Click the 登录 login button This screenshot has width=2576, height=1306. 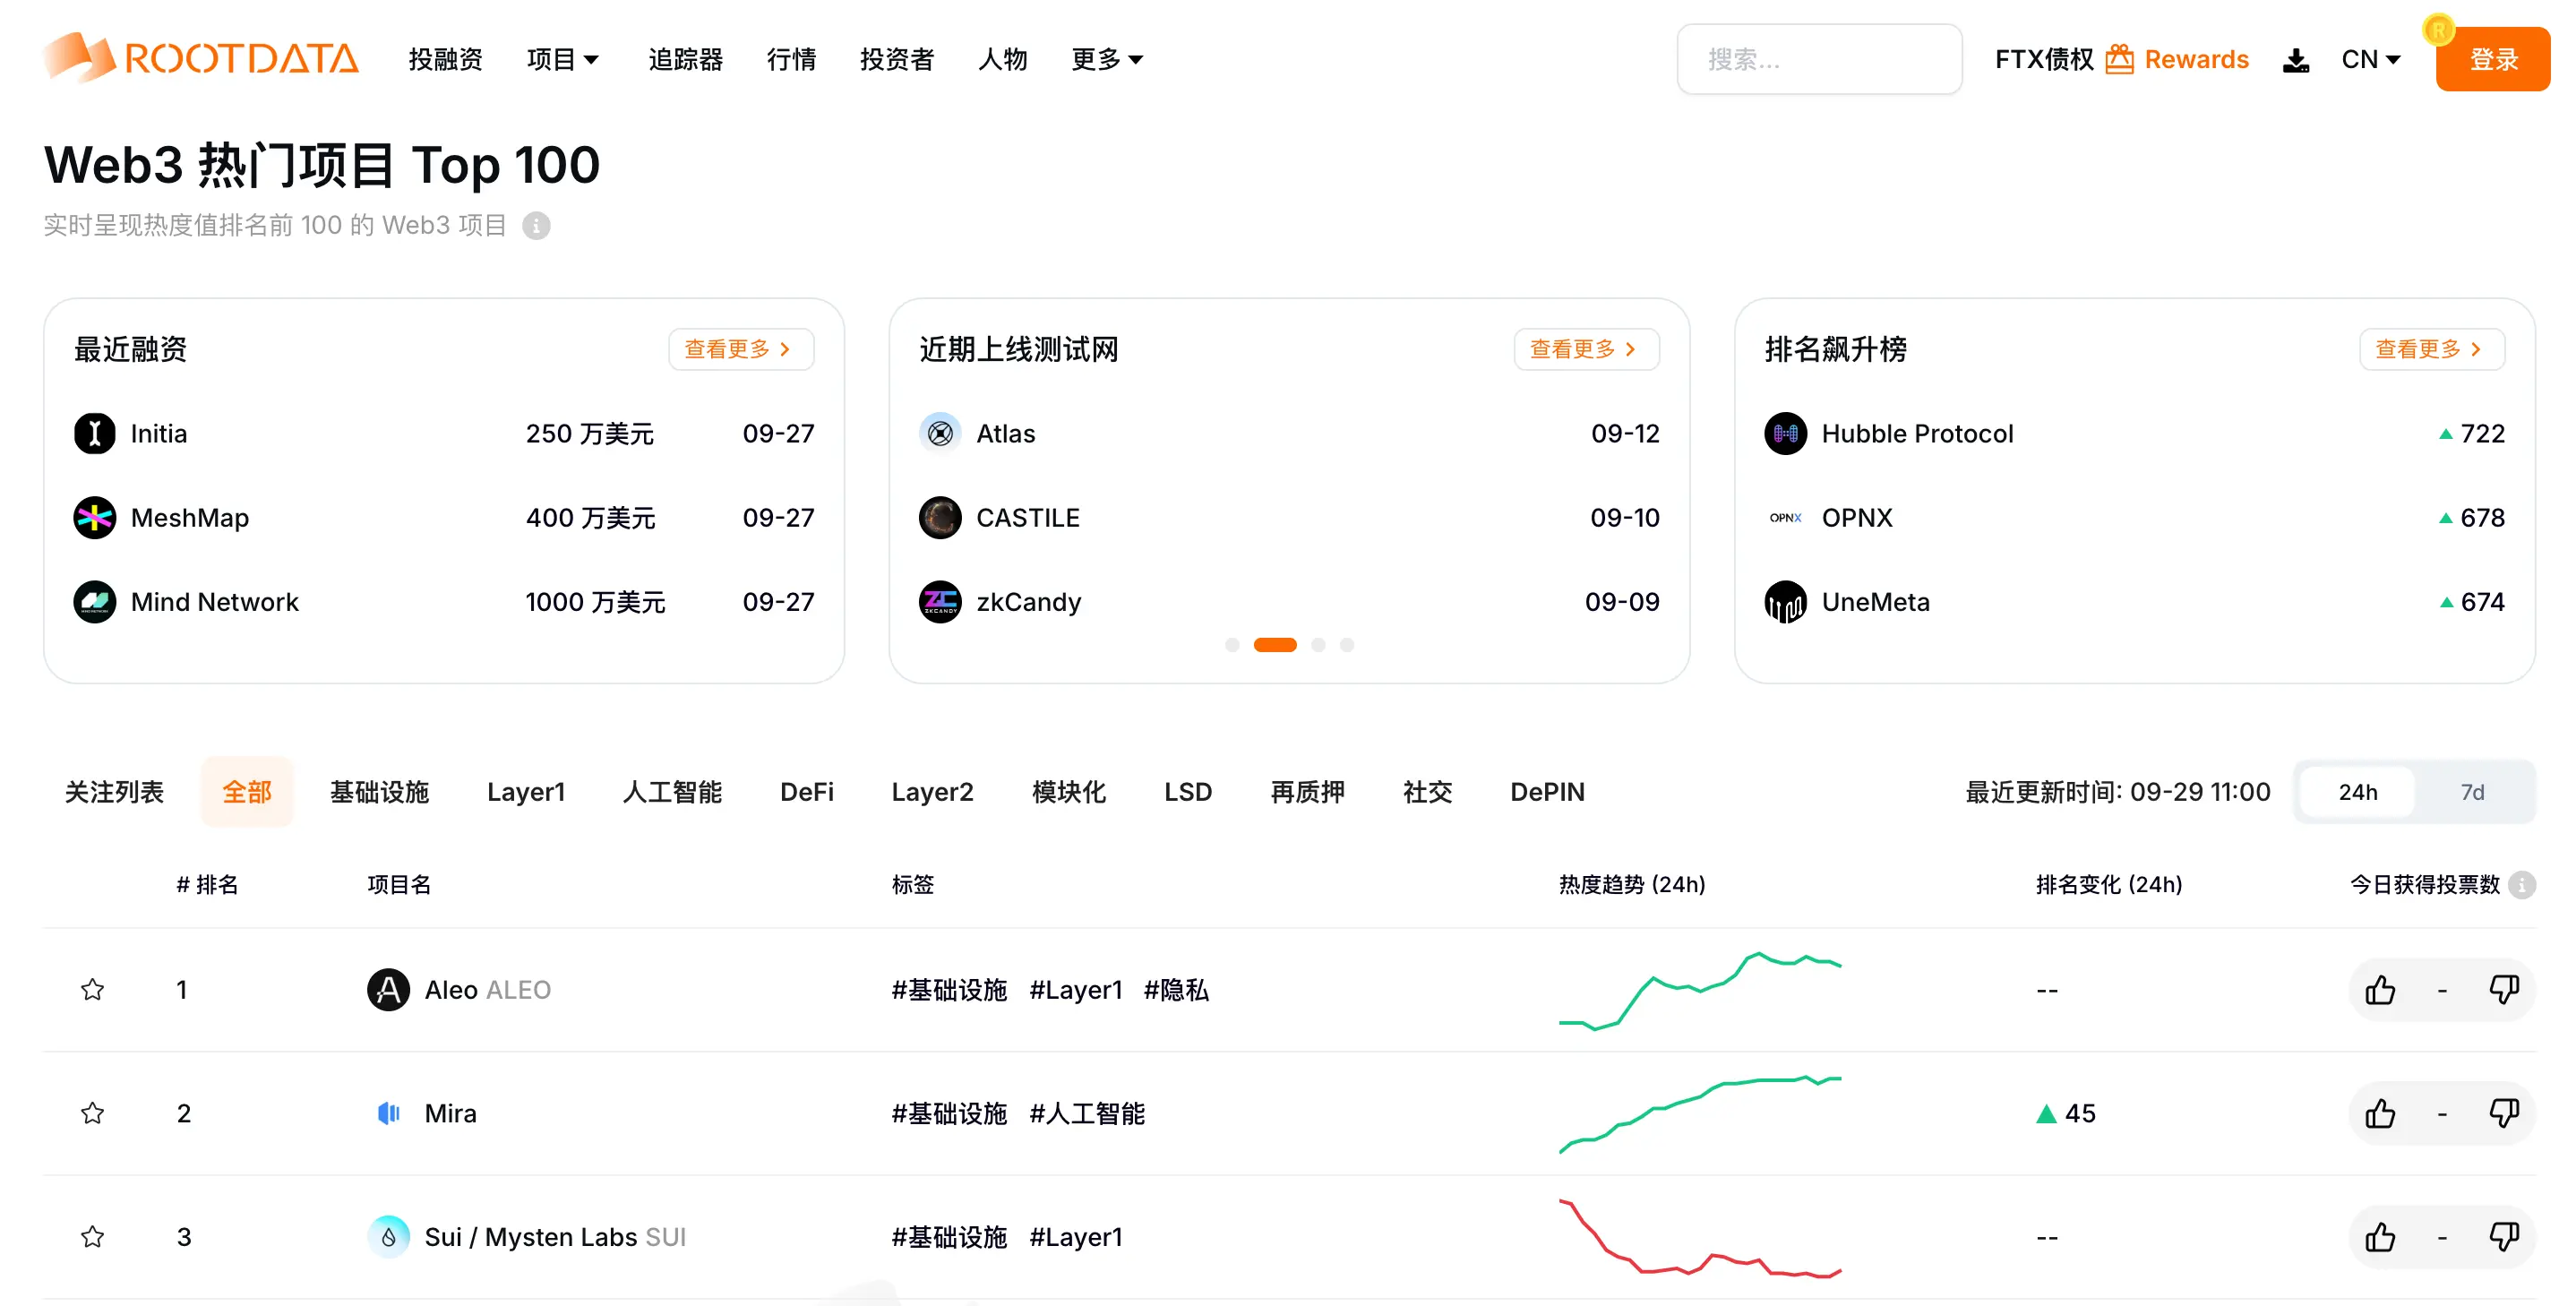[2493, 60]
